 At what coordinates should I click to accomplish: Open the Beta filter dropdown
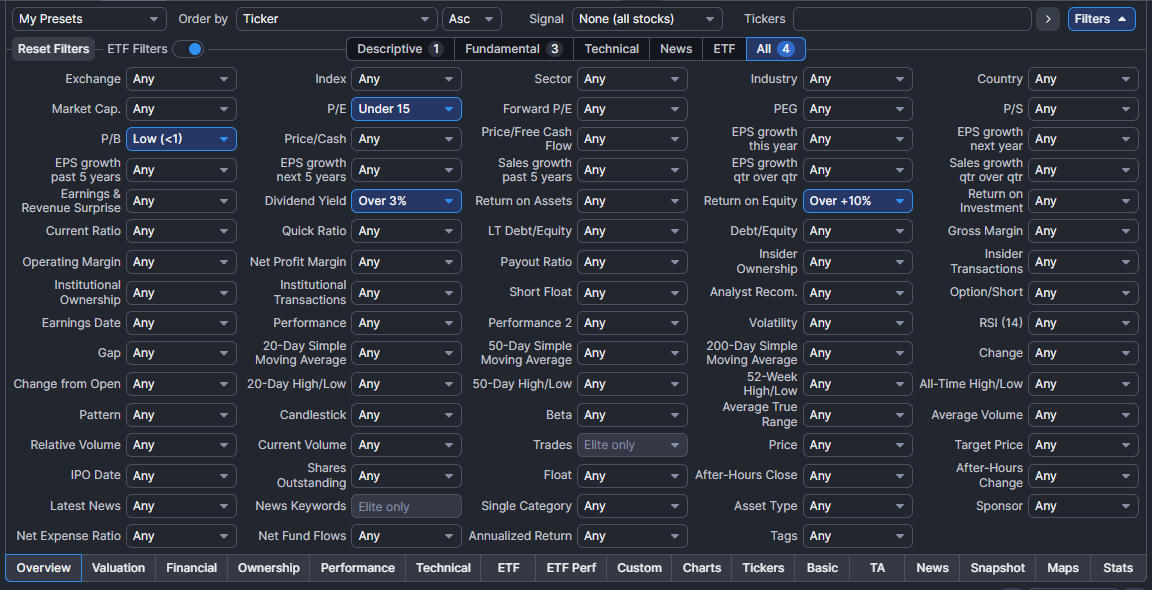click(633, 415)
